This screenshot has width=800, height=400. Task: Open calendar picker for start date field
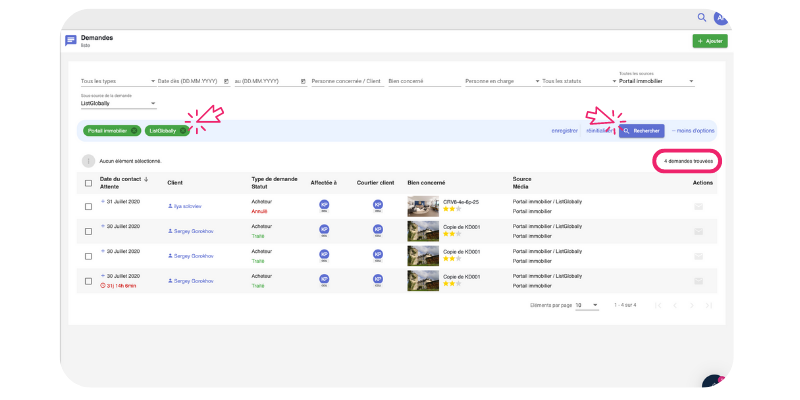pyautogui.click(x=227, y=81)
